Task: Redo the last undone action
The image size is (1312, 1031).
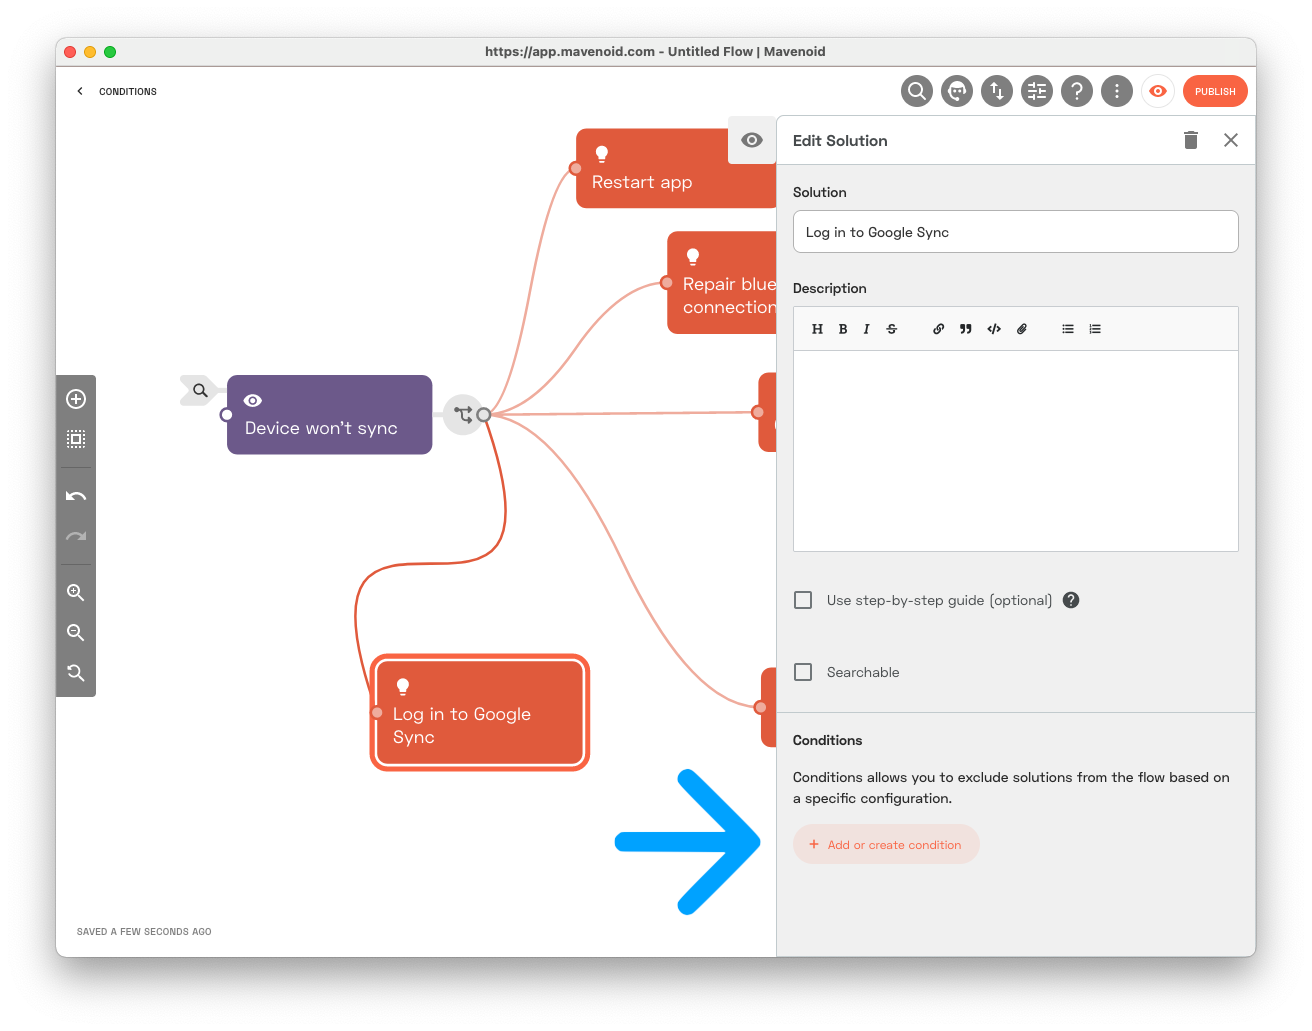Action: tap(76, 536)
